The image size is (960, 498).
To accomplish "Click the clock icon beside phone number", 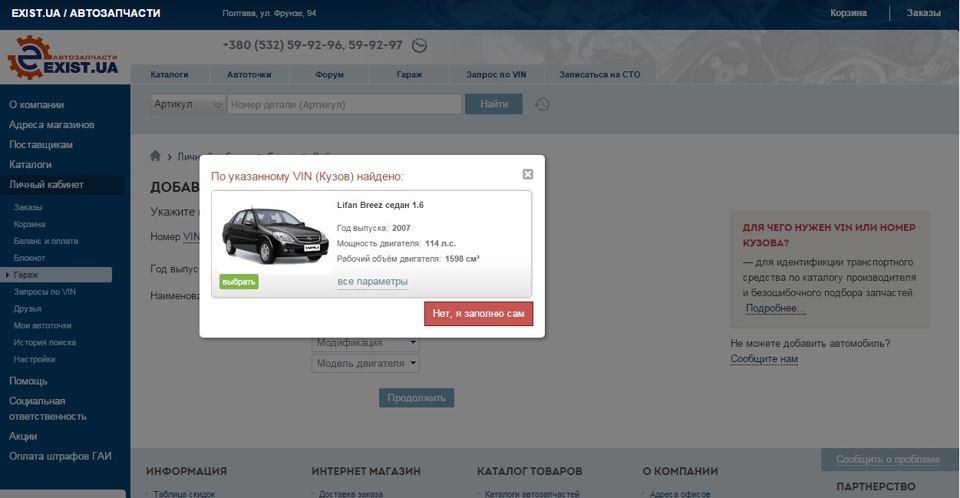I will pyautogui.click(x=419, y=45).
